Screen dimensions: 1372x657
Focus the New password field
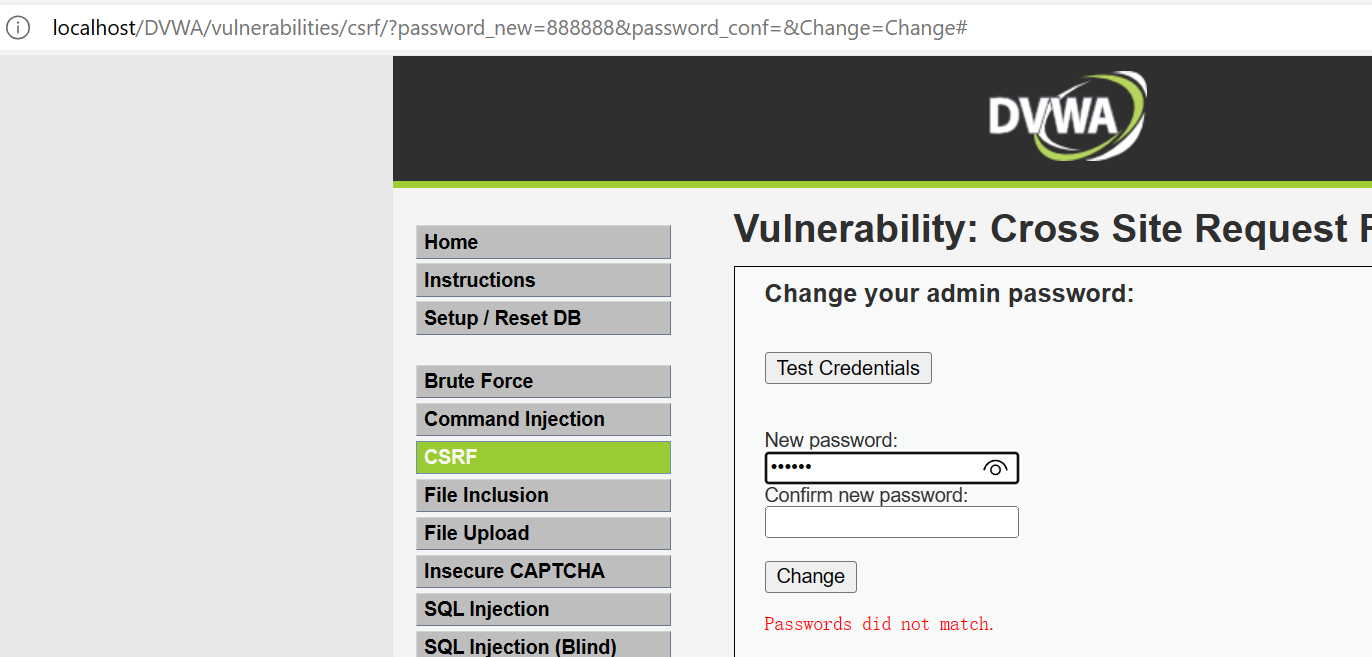tap(870, 468)
